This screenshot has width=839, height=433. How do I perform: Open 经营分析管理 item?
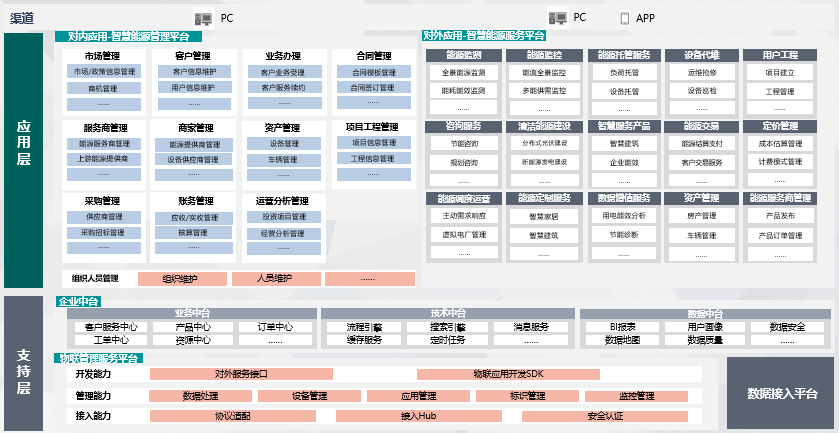284,234
